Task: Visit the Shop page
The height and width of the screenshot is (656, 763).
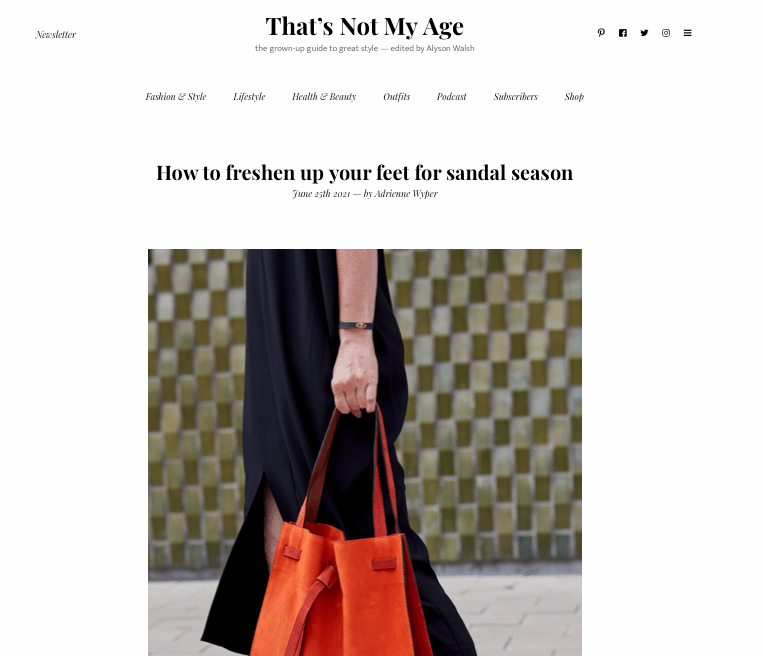Action: pyautogui.click(x=574, y=96)
